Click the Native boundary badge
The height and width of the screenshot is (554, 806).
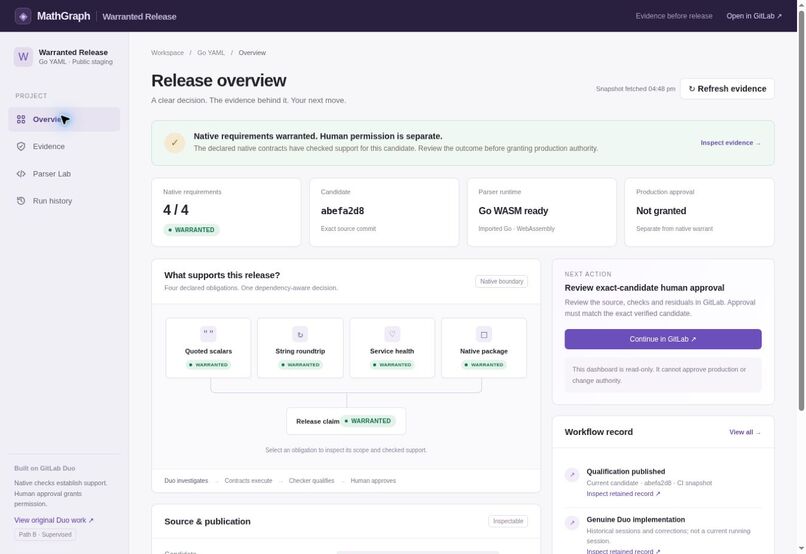click(501, 282)
